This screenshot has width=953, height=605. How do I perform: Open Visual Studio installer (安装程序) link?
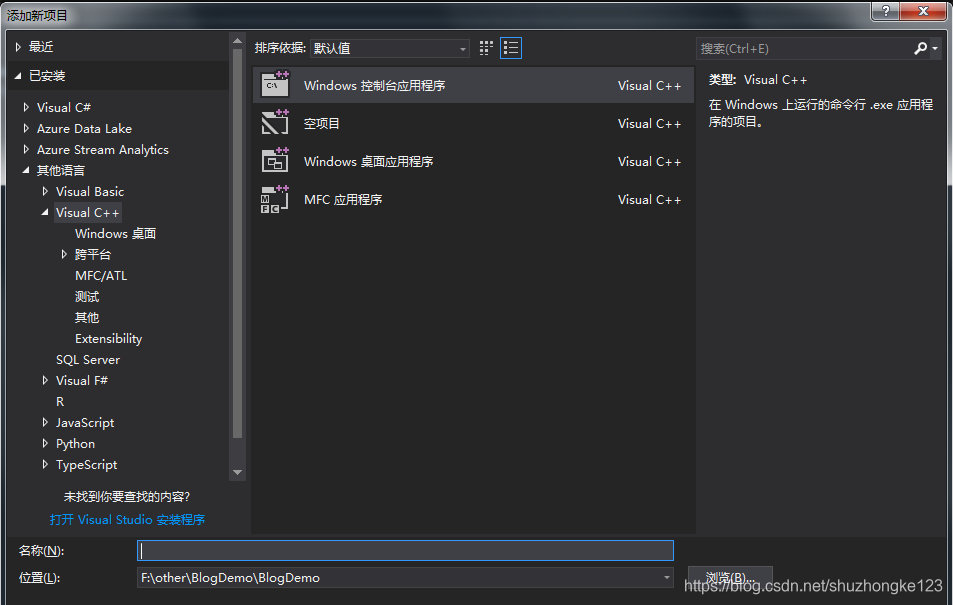click(127, 519)
